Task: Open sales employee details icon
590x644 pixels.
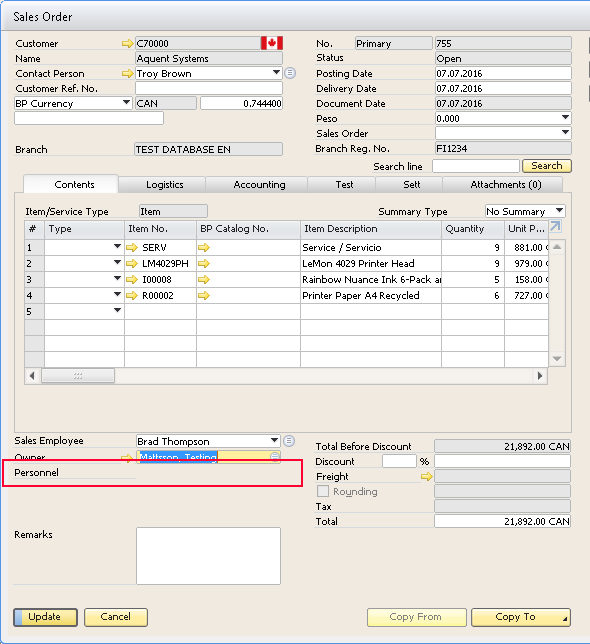Action: [289, 441]
